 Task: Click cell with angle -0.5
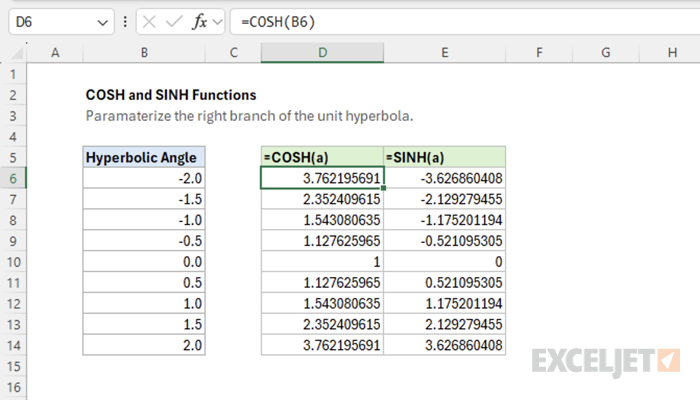144,241
